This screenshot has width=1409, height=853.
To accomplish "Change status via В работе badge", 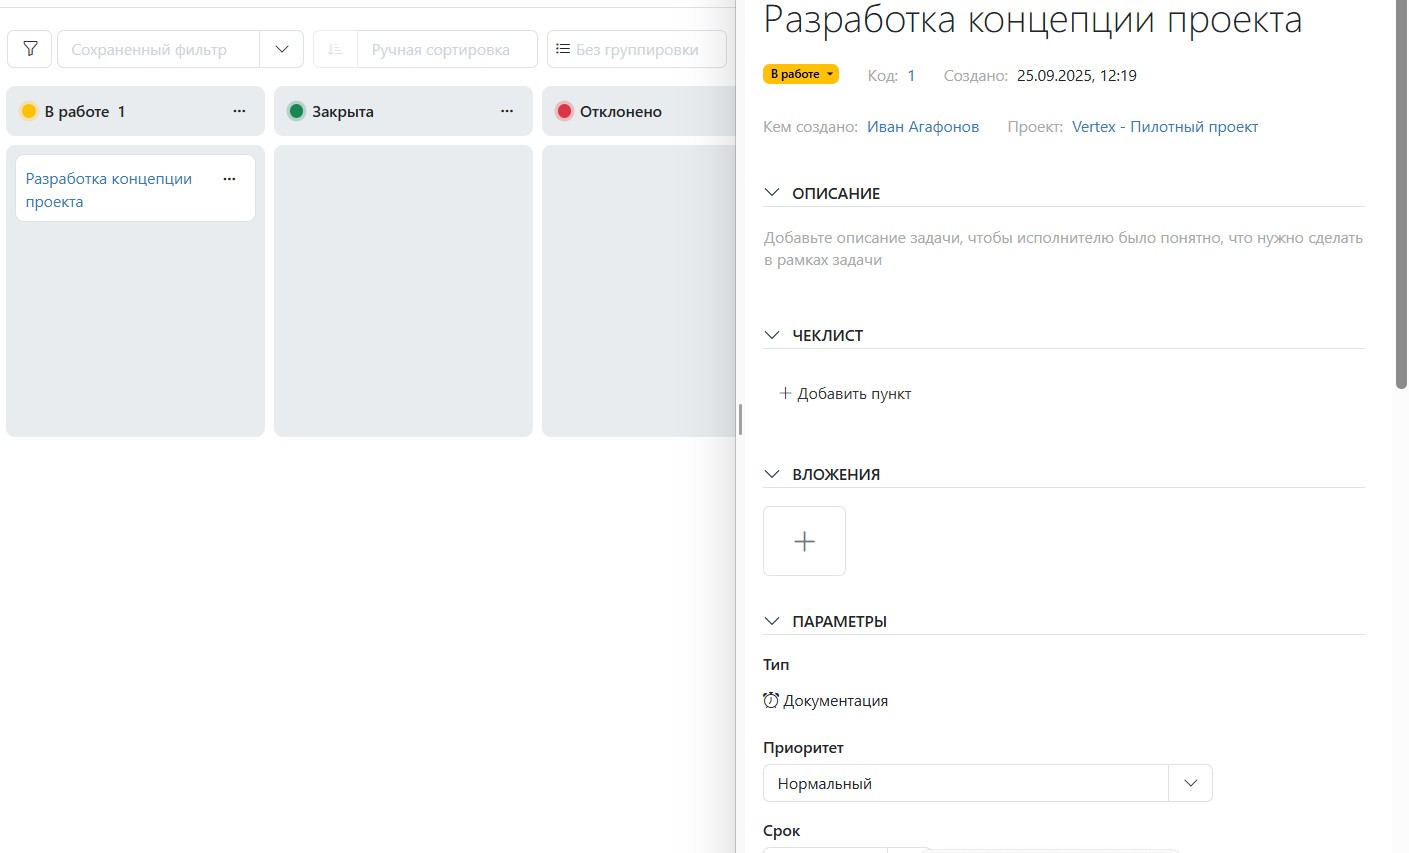I will tap(800, 74).
